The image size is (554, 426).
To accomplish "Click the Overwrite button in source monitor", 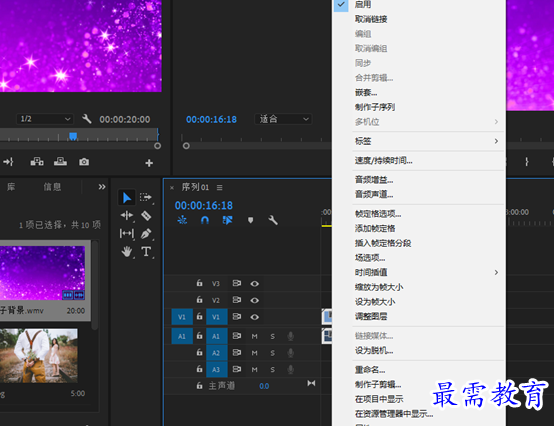I will 60,162.
